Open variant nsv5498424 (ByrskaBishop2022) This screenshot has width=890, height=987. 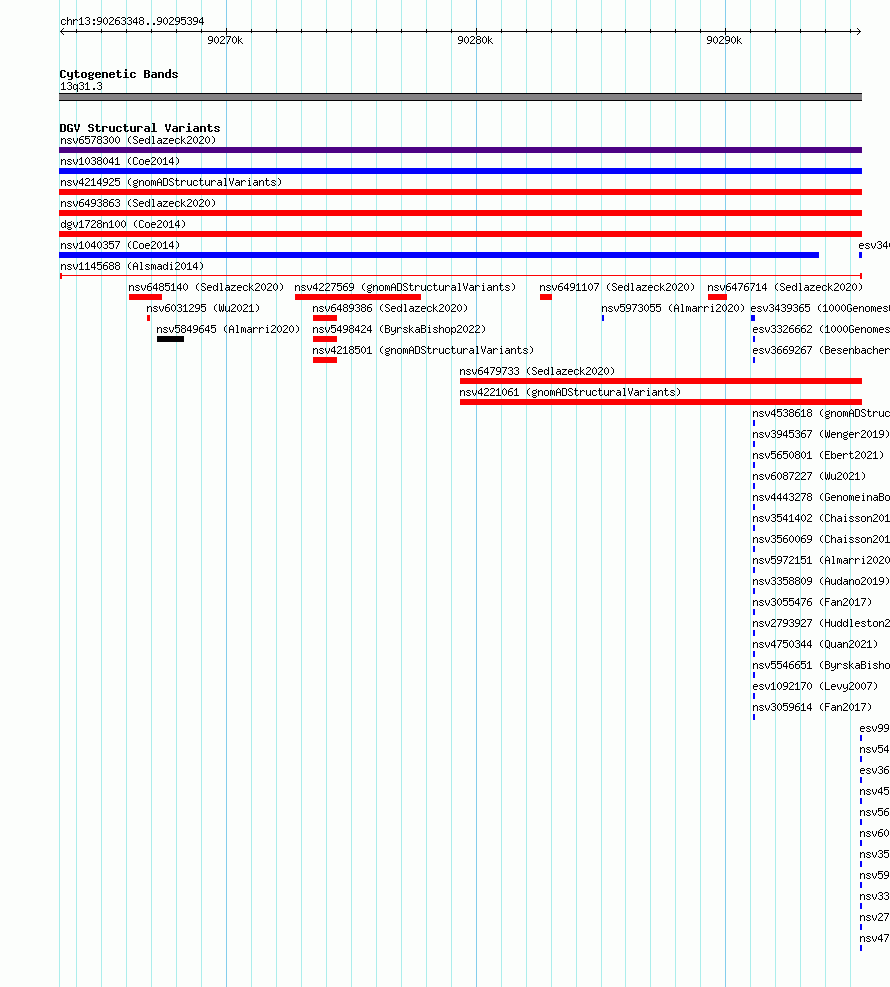point(399,329)
